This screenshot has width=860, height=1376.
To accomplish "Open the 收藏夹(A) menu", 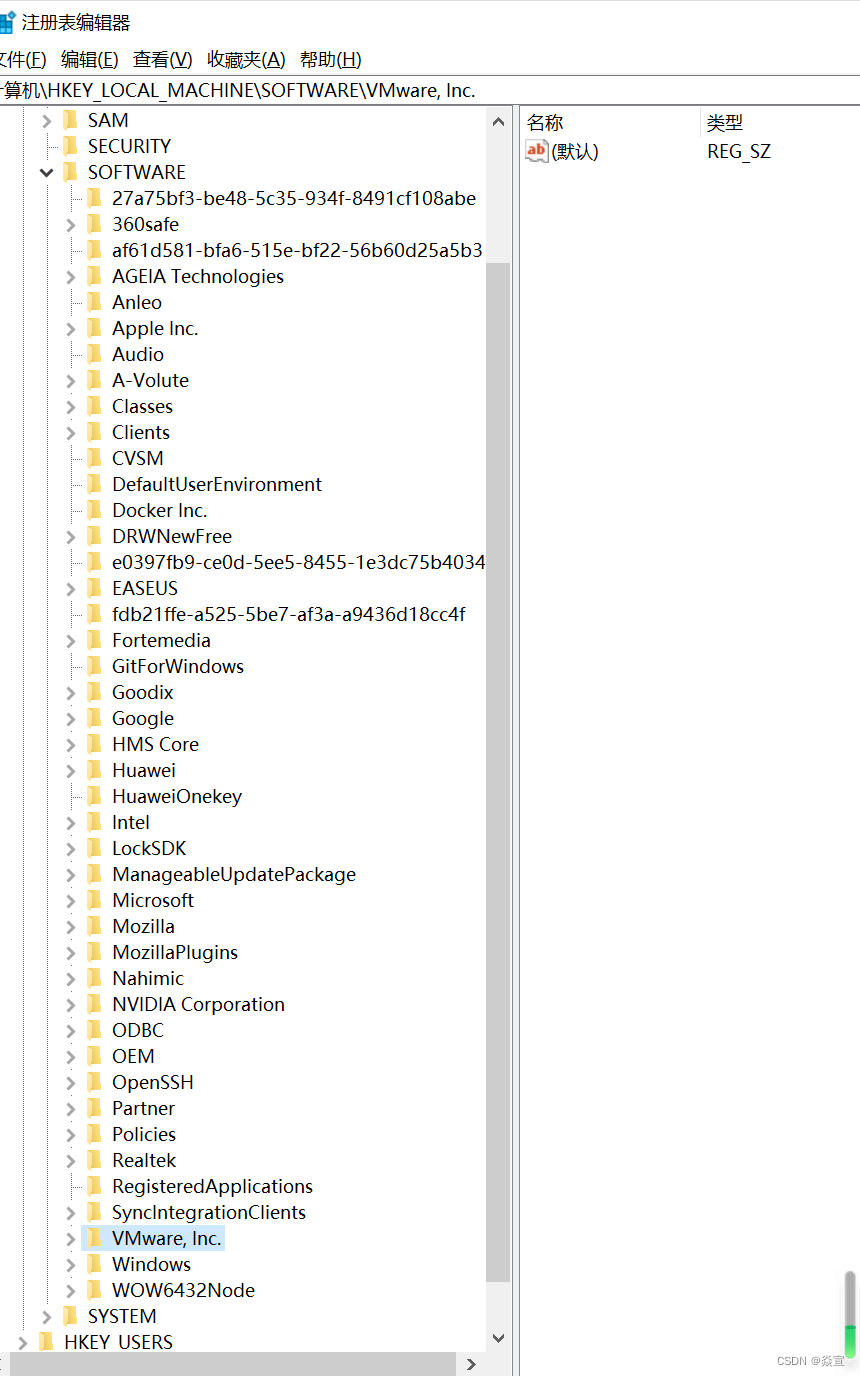I will click(x=246, y=59).
